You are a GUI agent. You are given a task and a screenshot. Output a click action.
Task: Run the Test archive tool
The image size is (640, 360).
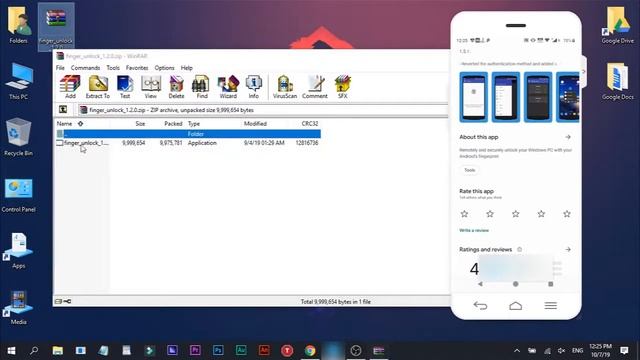click(x=125, y=87)
